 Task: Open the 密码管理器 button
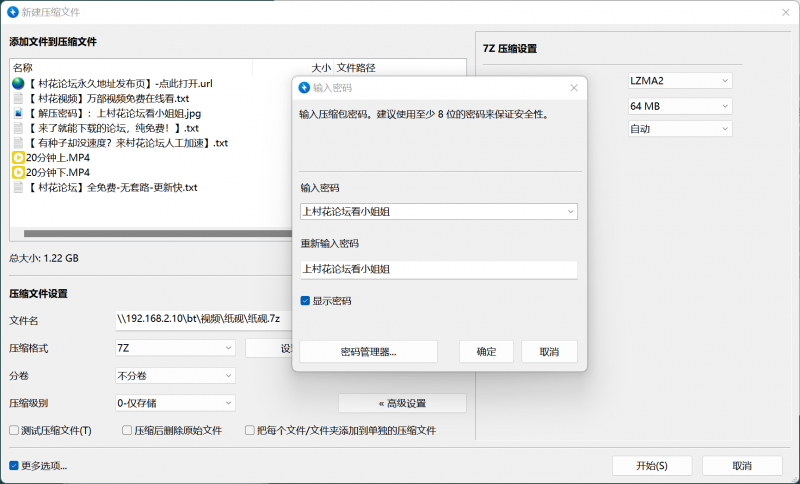coord(368,352)
